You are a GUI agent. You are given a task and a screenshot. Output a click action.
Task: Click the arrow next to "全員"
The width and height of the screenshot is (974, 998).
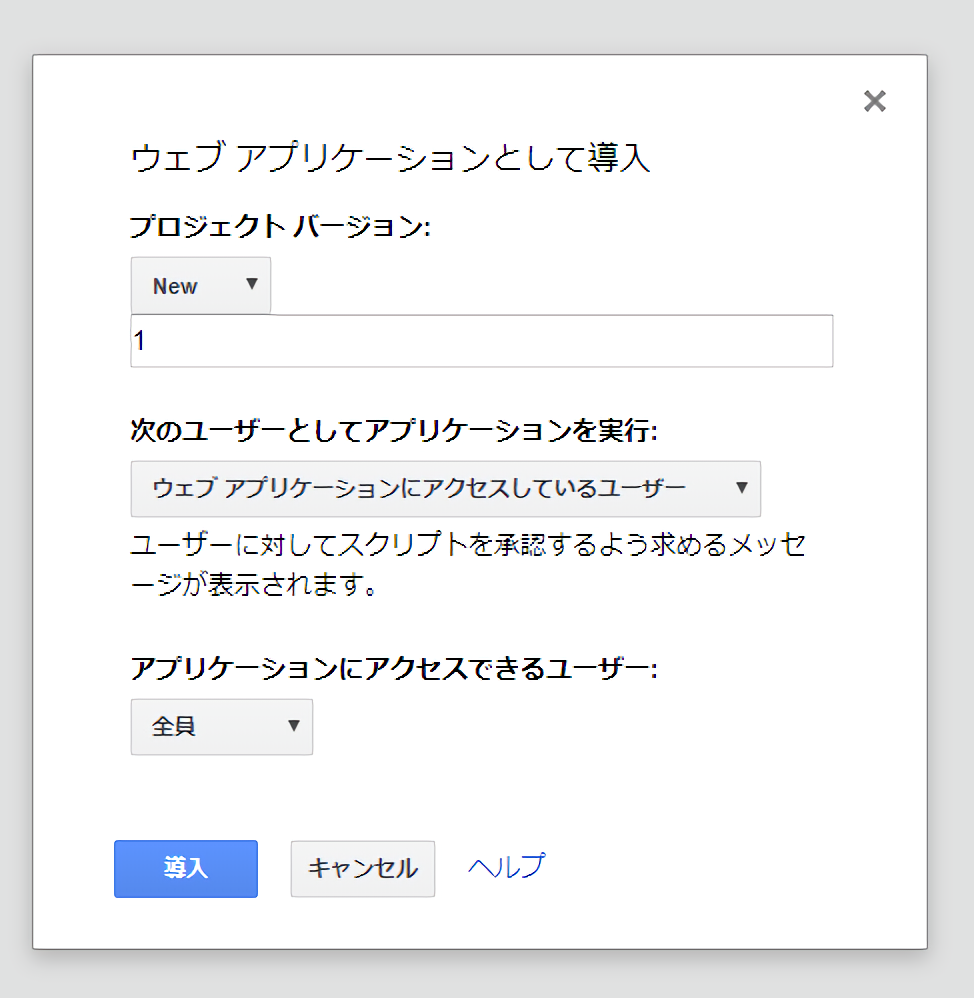point(293,726)
